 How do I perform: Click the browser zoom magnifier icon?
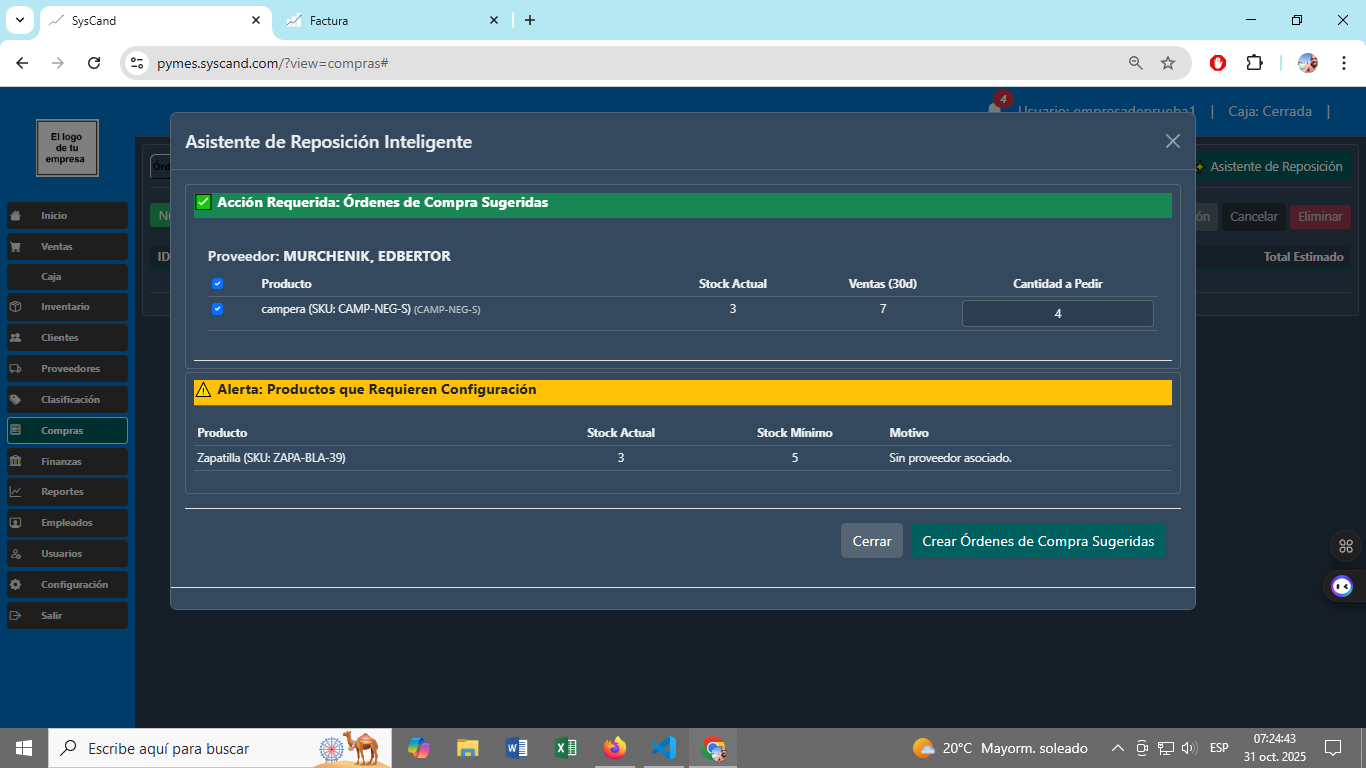coord(1136,63)
